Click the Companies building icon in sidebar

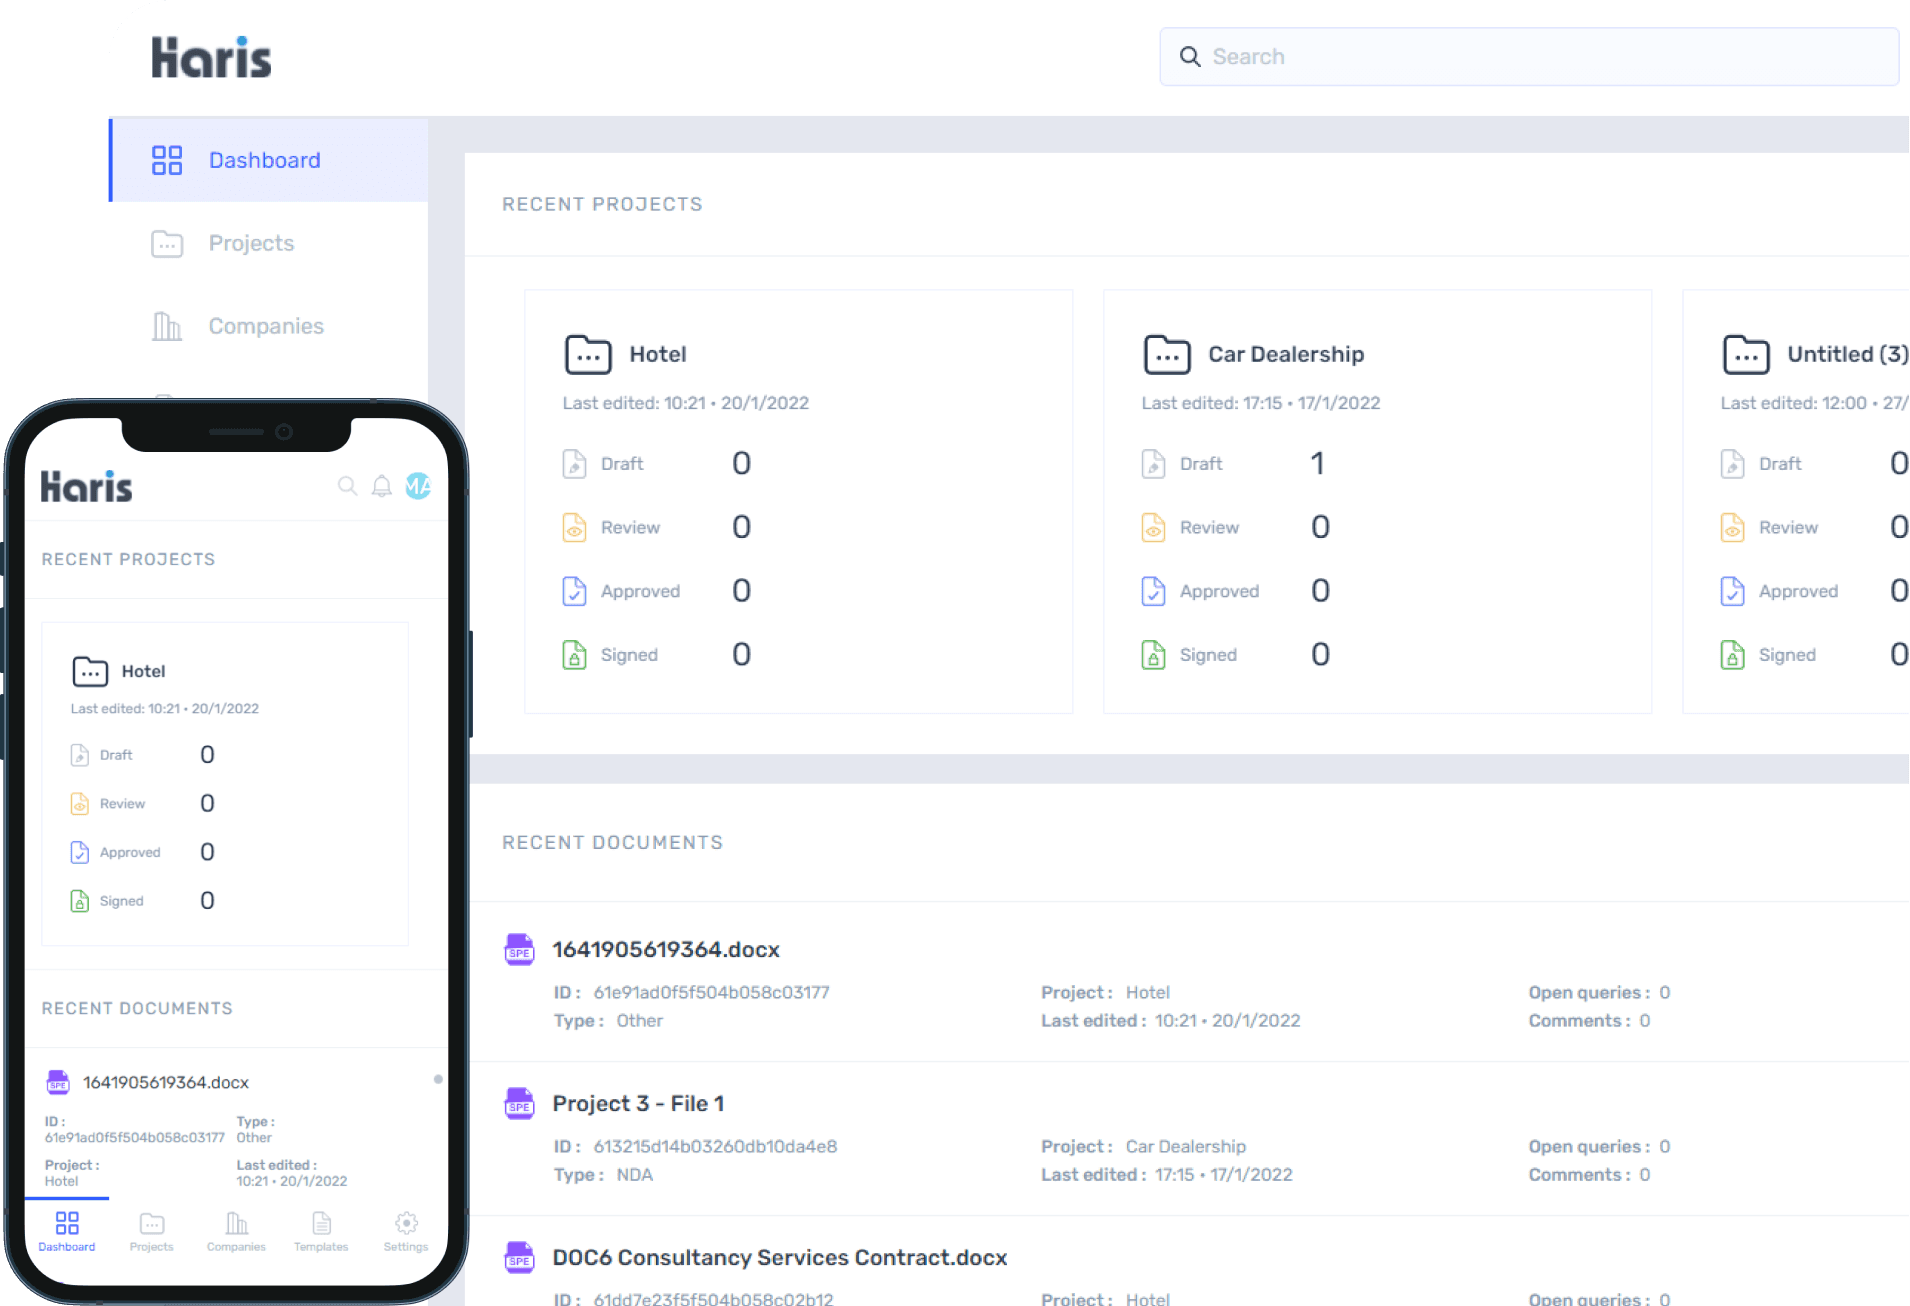click(167, 326)
